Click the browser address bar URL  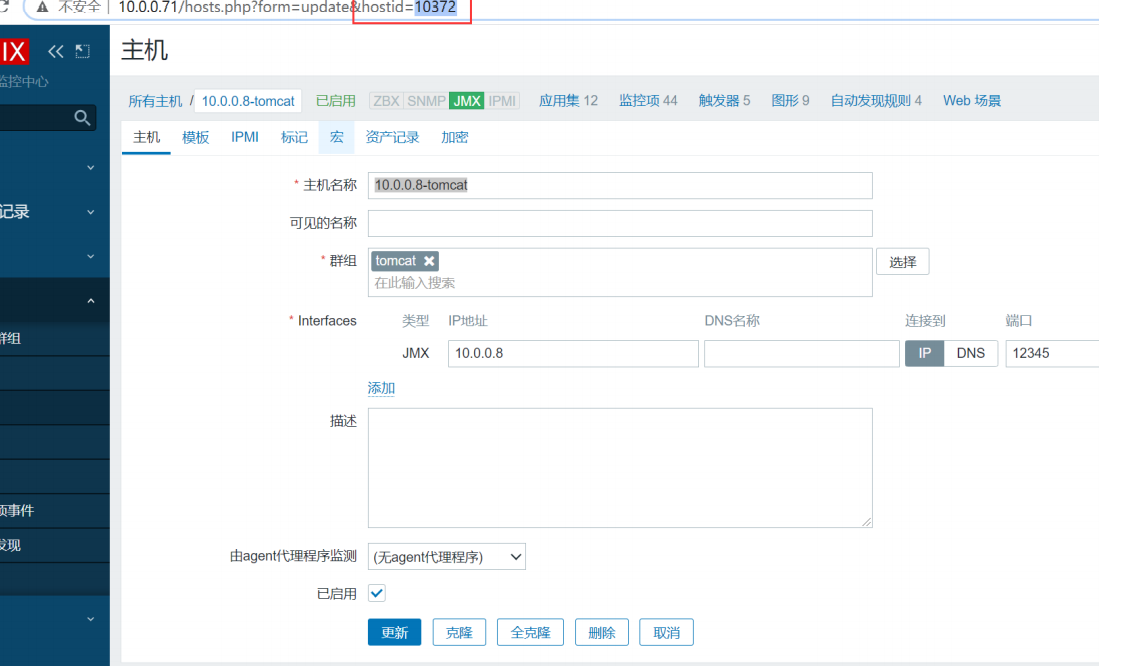287,7
